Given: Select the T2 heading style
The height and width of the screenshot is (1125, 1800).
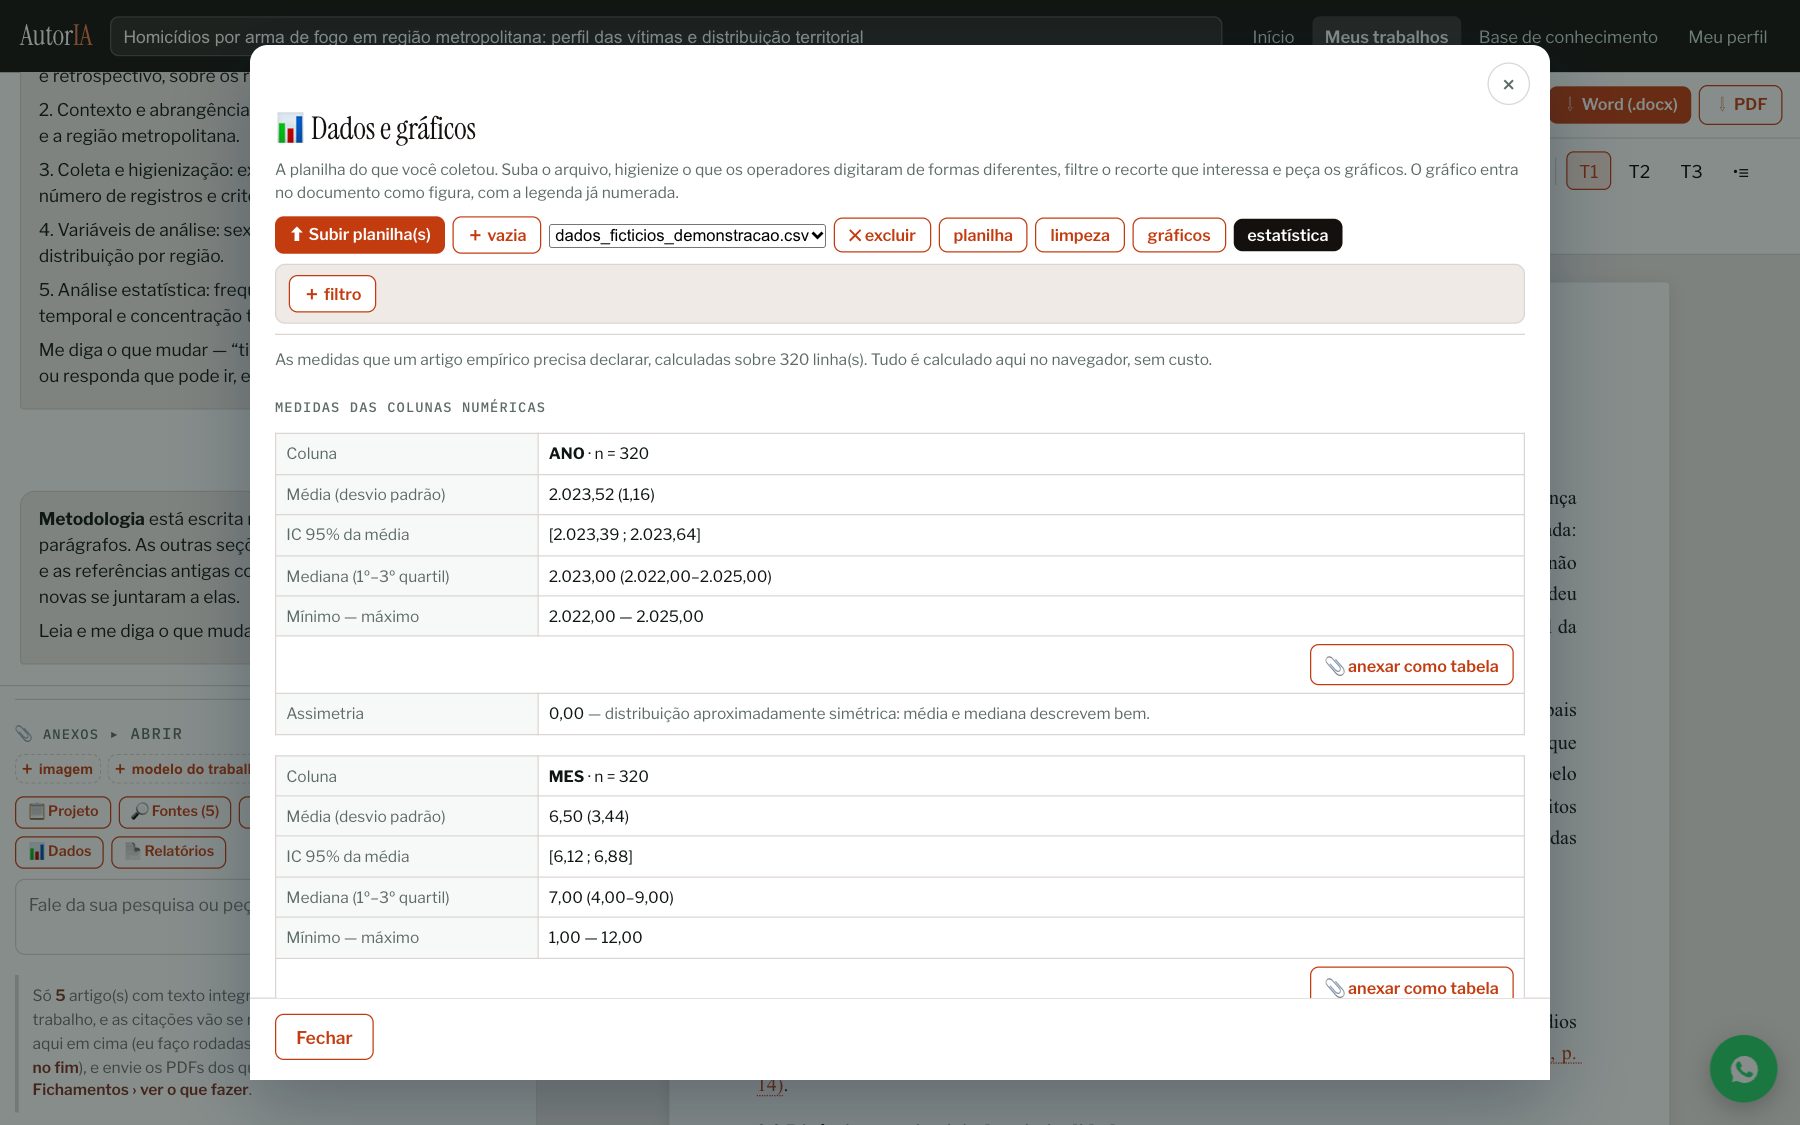Looking at the screenshot, I should pyautogui.click(x=1639, y=171).
